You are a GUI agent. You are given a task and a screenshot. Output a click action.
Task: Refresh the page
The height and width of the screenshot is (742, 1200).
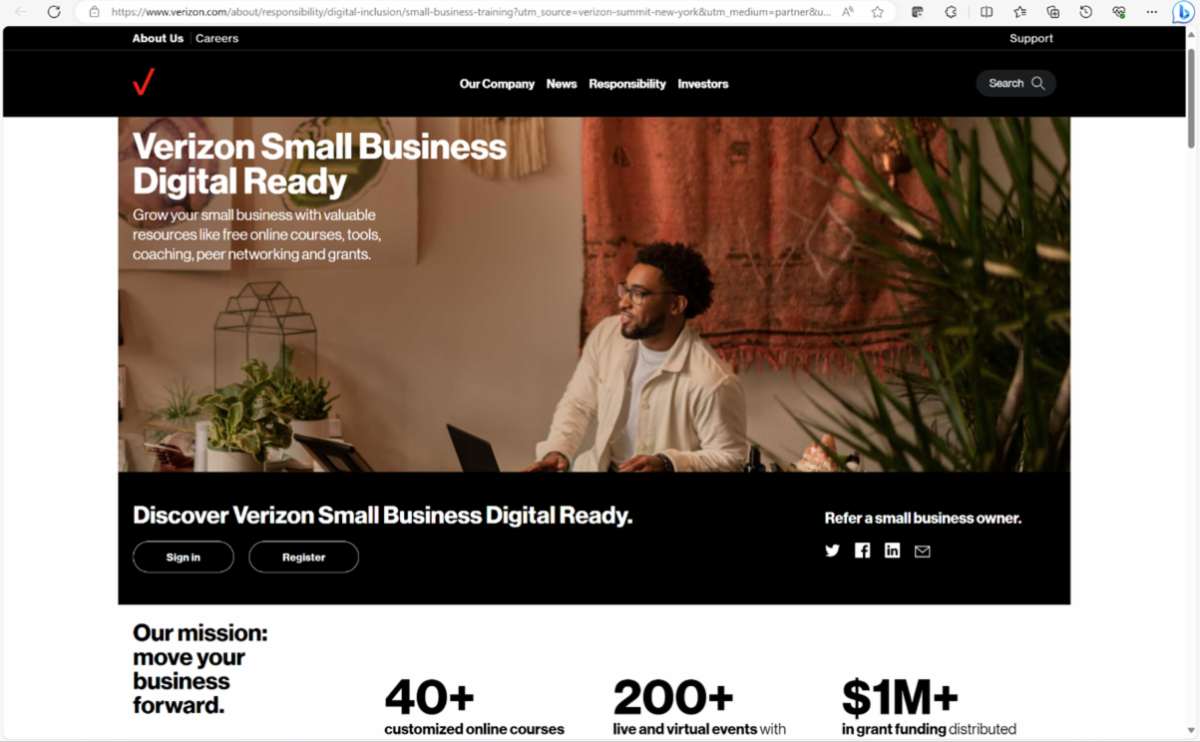coord(54,12)
